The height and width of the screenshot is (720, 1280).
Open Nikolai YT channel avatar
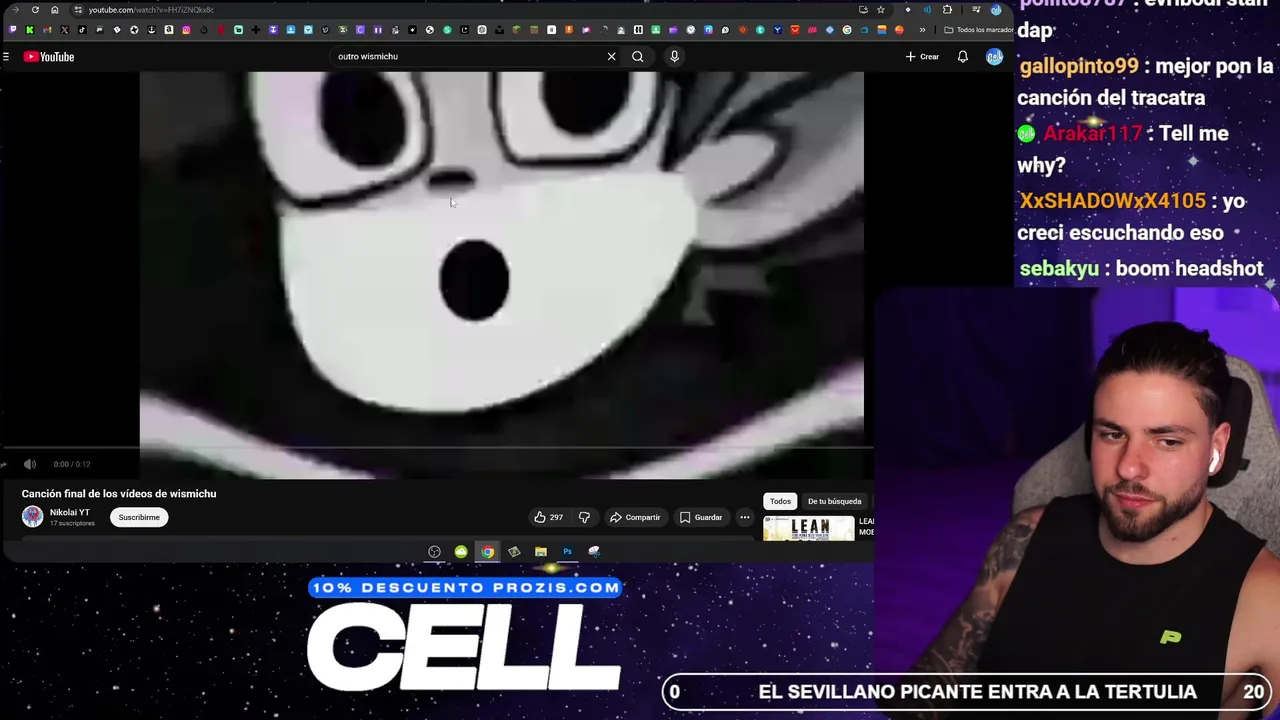tap(33, 517)
